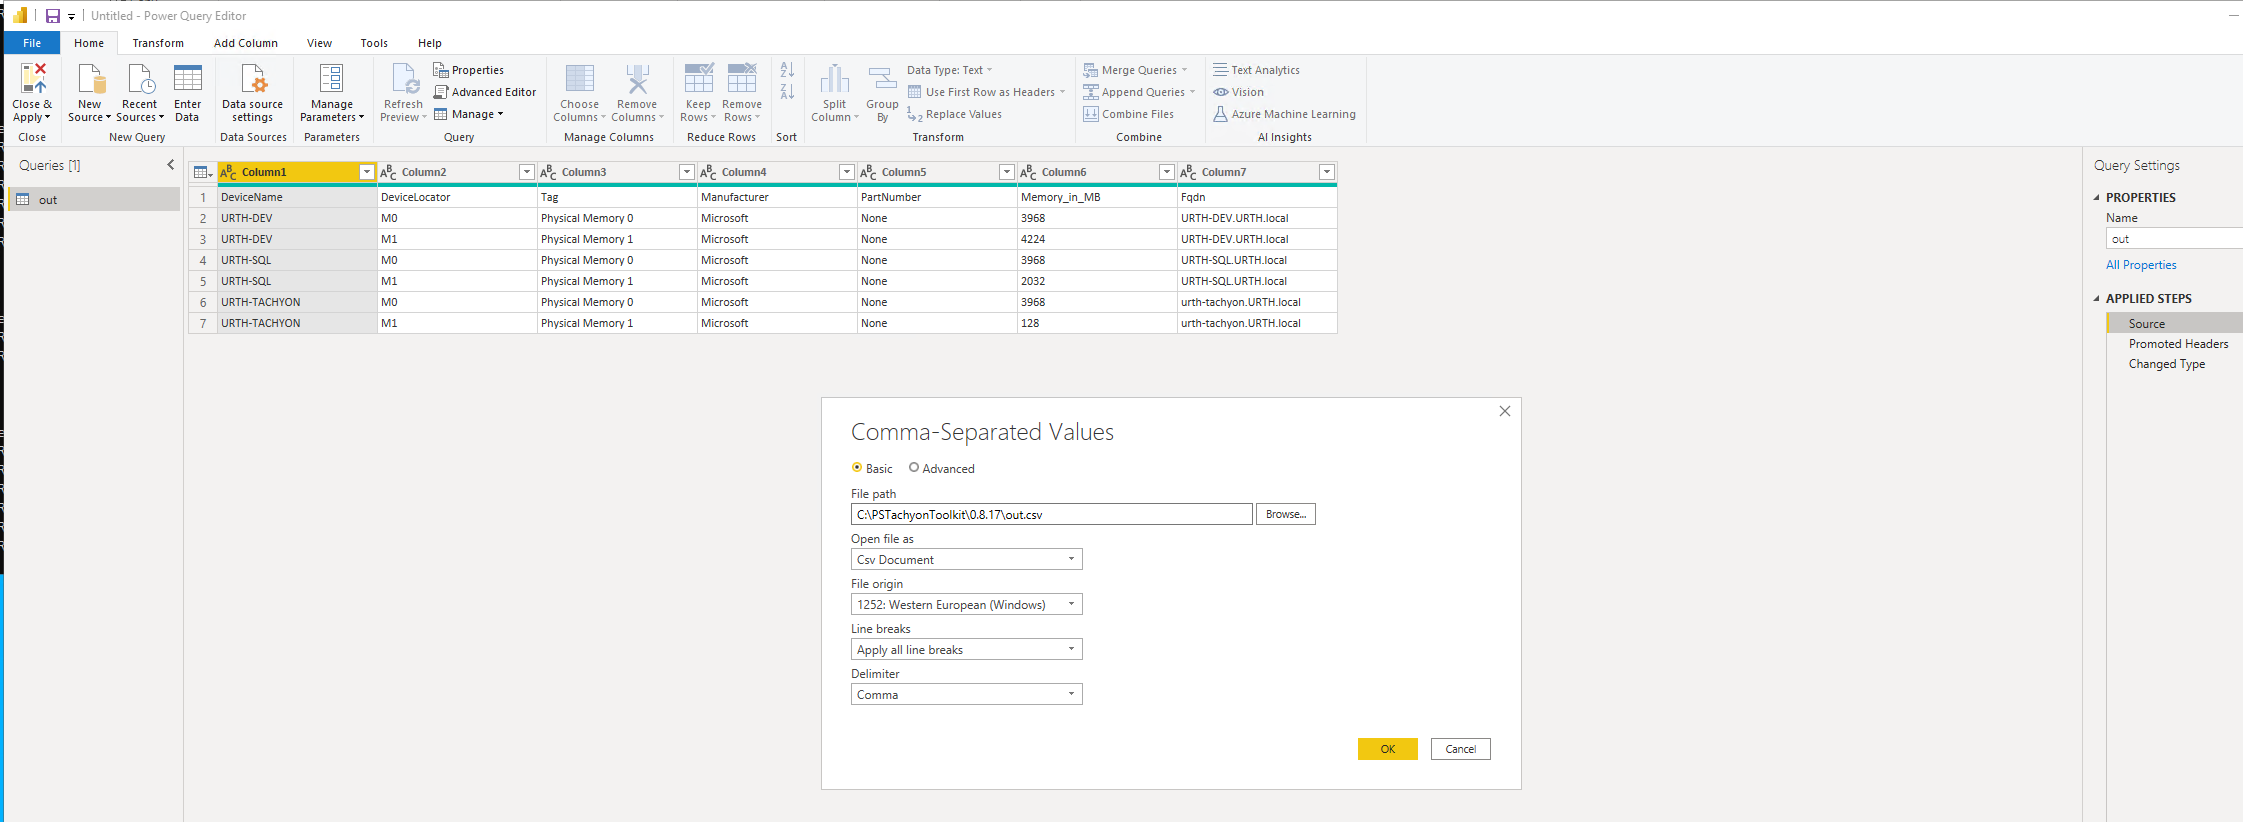Open the Merge Queries dropdown
The height and width of the screenshot is (822, 2243).
pyautogui.click(x=1135, y=70)
